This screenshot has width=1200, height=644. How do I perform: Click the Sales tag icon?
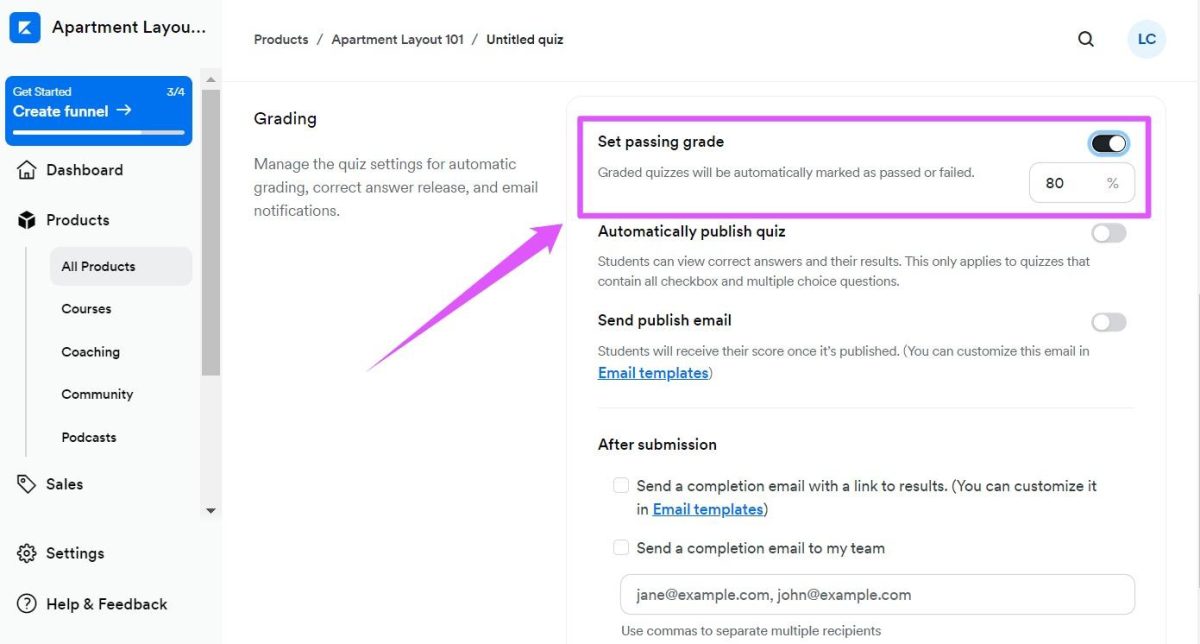pyautogui.click(x=27, y=484)
